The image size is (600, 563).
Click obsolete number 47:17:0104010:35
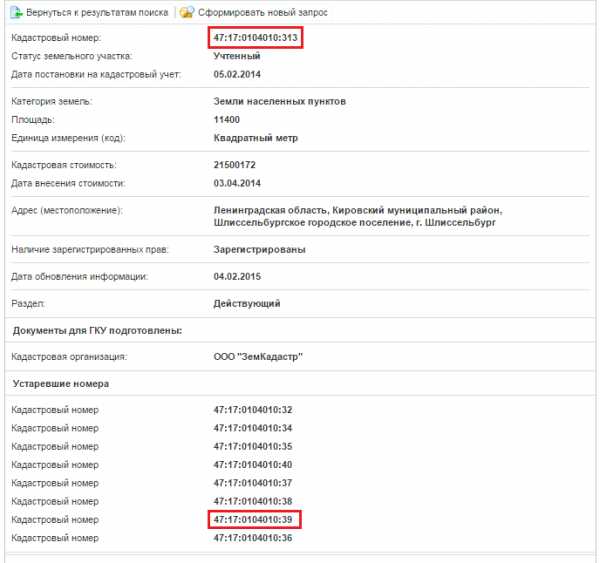(253, 446)
